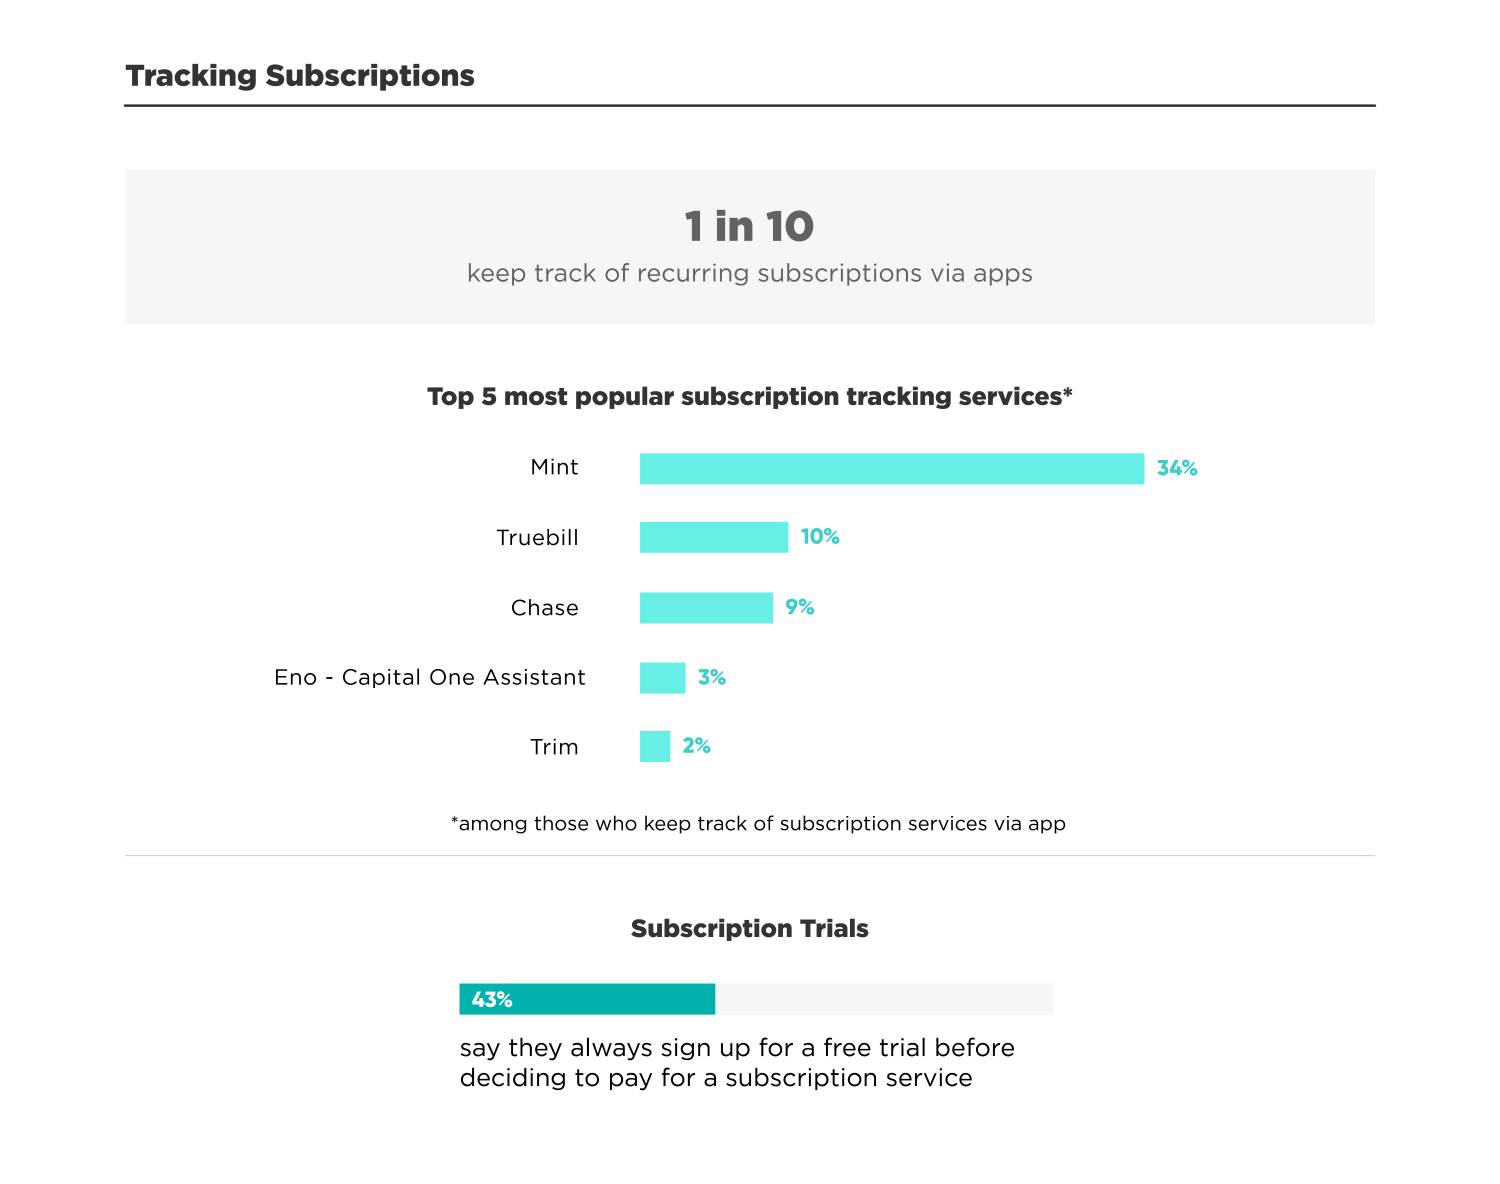Click the Tracking Subscriptions title
This screenshot has width=1500, height=1184.
[300, 76]
